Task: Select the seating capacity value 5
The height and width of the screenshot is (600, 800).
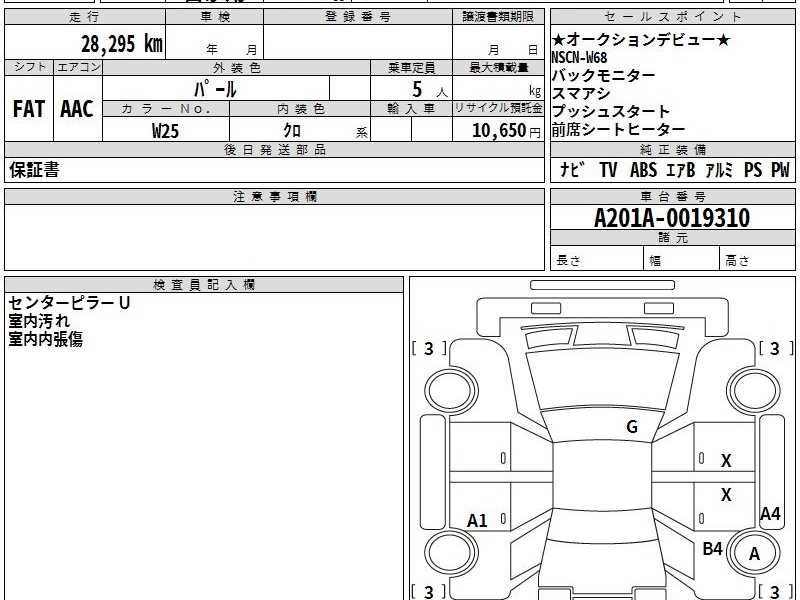Action: (x=417, y=89)
